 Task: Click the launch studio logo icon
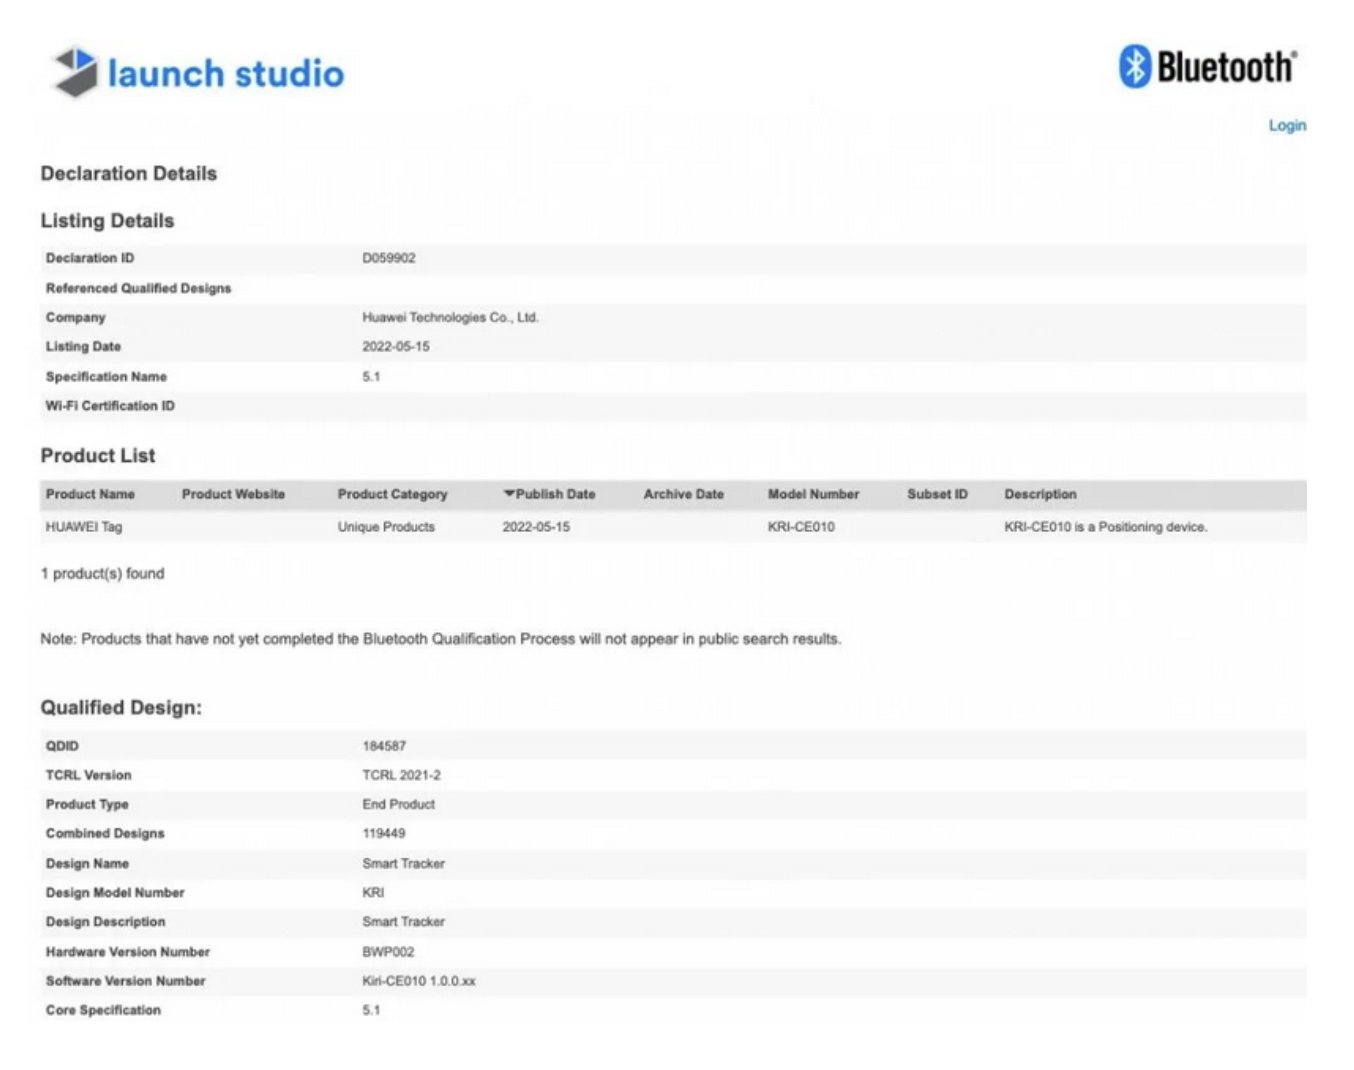click(76, 72)
